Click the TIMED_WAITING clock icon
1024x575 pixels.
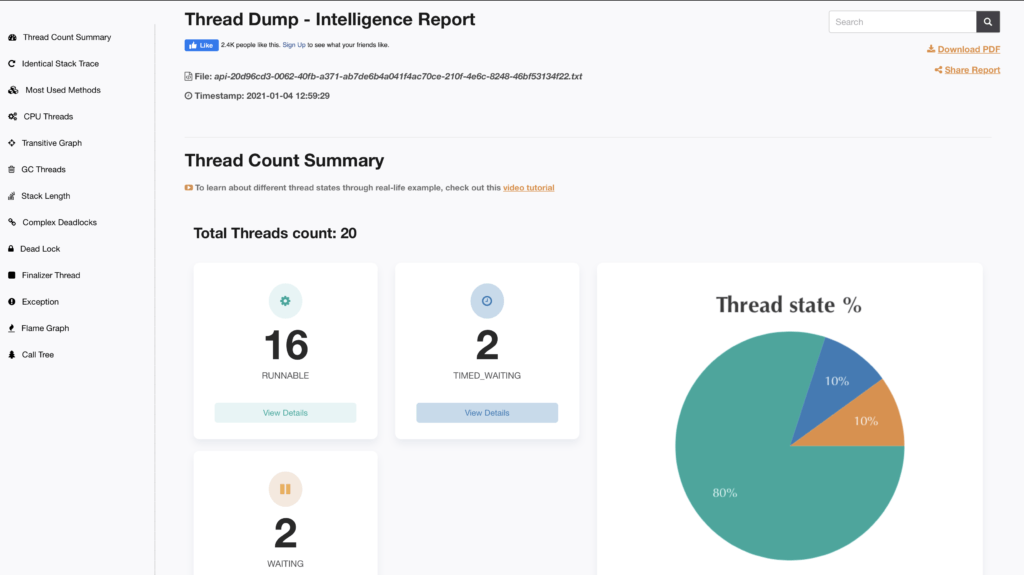click(487, 301)
